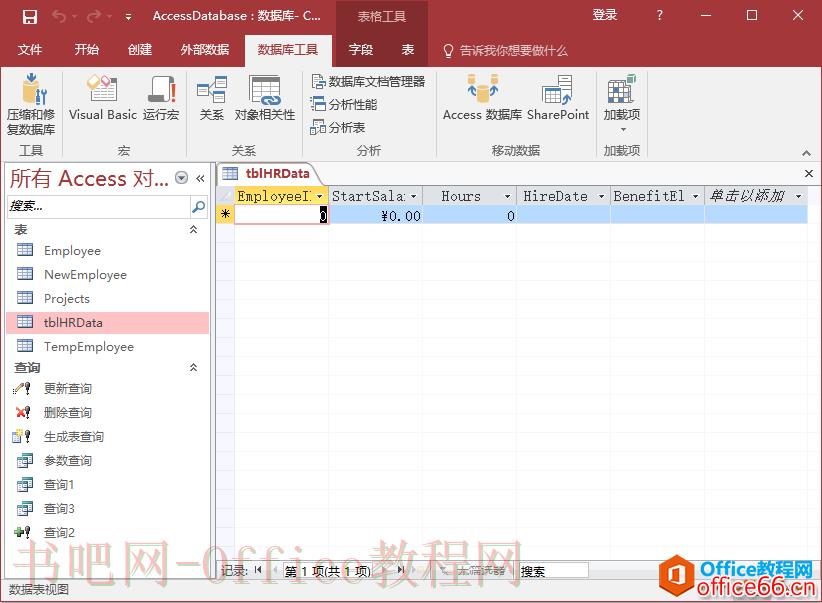Open the 加载项 (Add-ins) dropdown

click(622, 105)
